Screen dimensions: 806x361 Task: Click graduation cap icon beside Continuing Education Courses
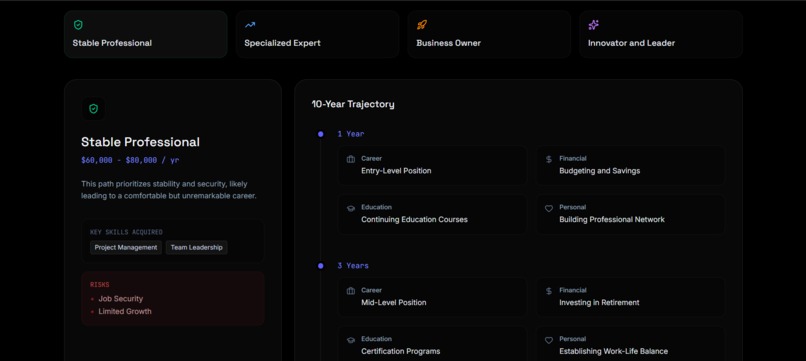[x=351, y=208]
